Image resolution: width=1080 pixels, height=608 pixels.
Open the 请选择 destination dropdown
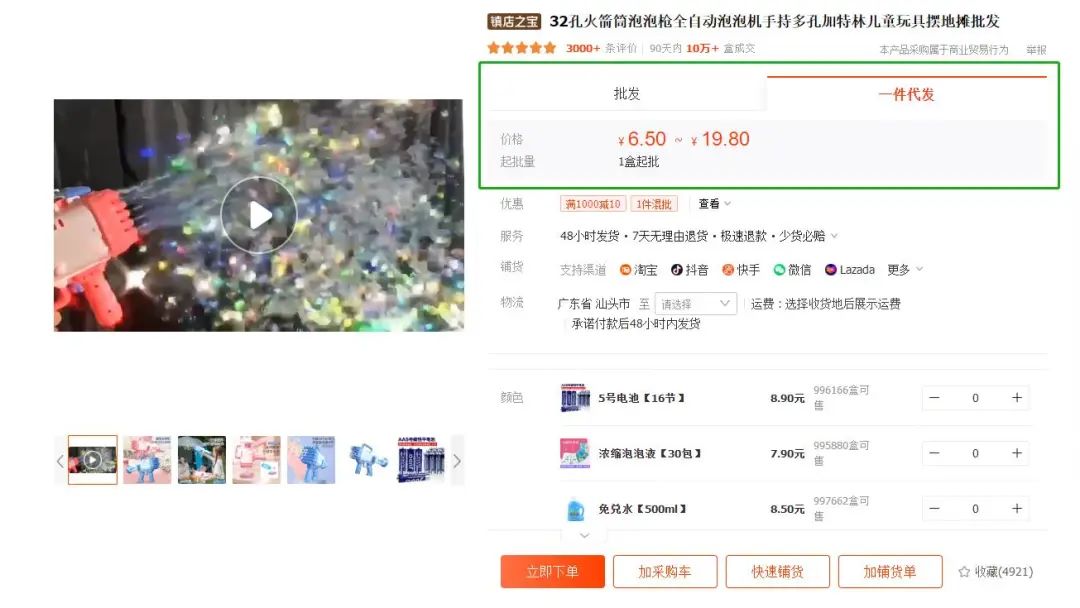pos(695,304)
